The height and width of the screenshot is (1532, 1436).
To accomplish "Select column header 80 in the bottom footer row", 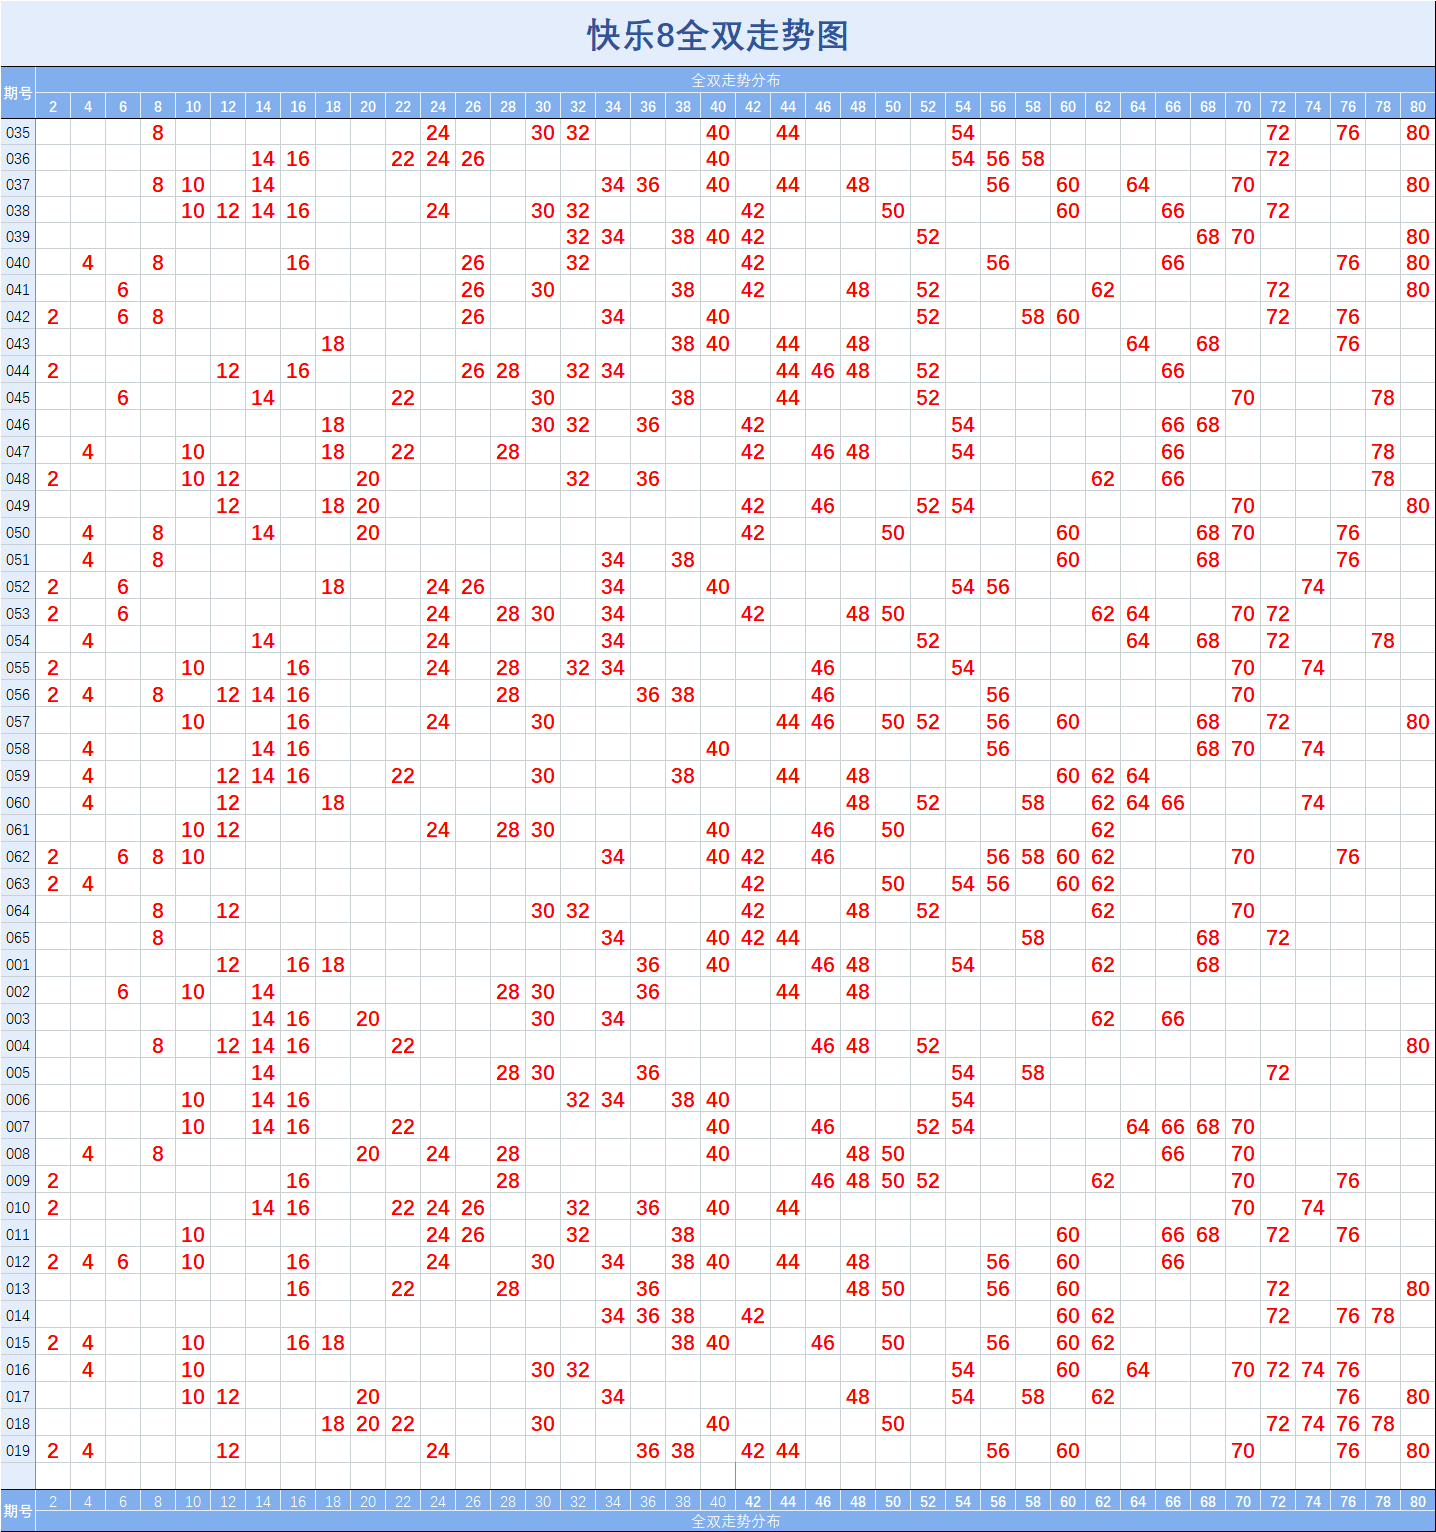I will point(1418,1501).
